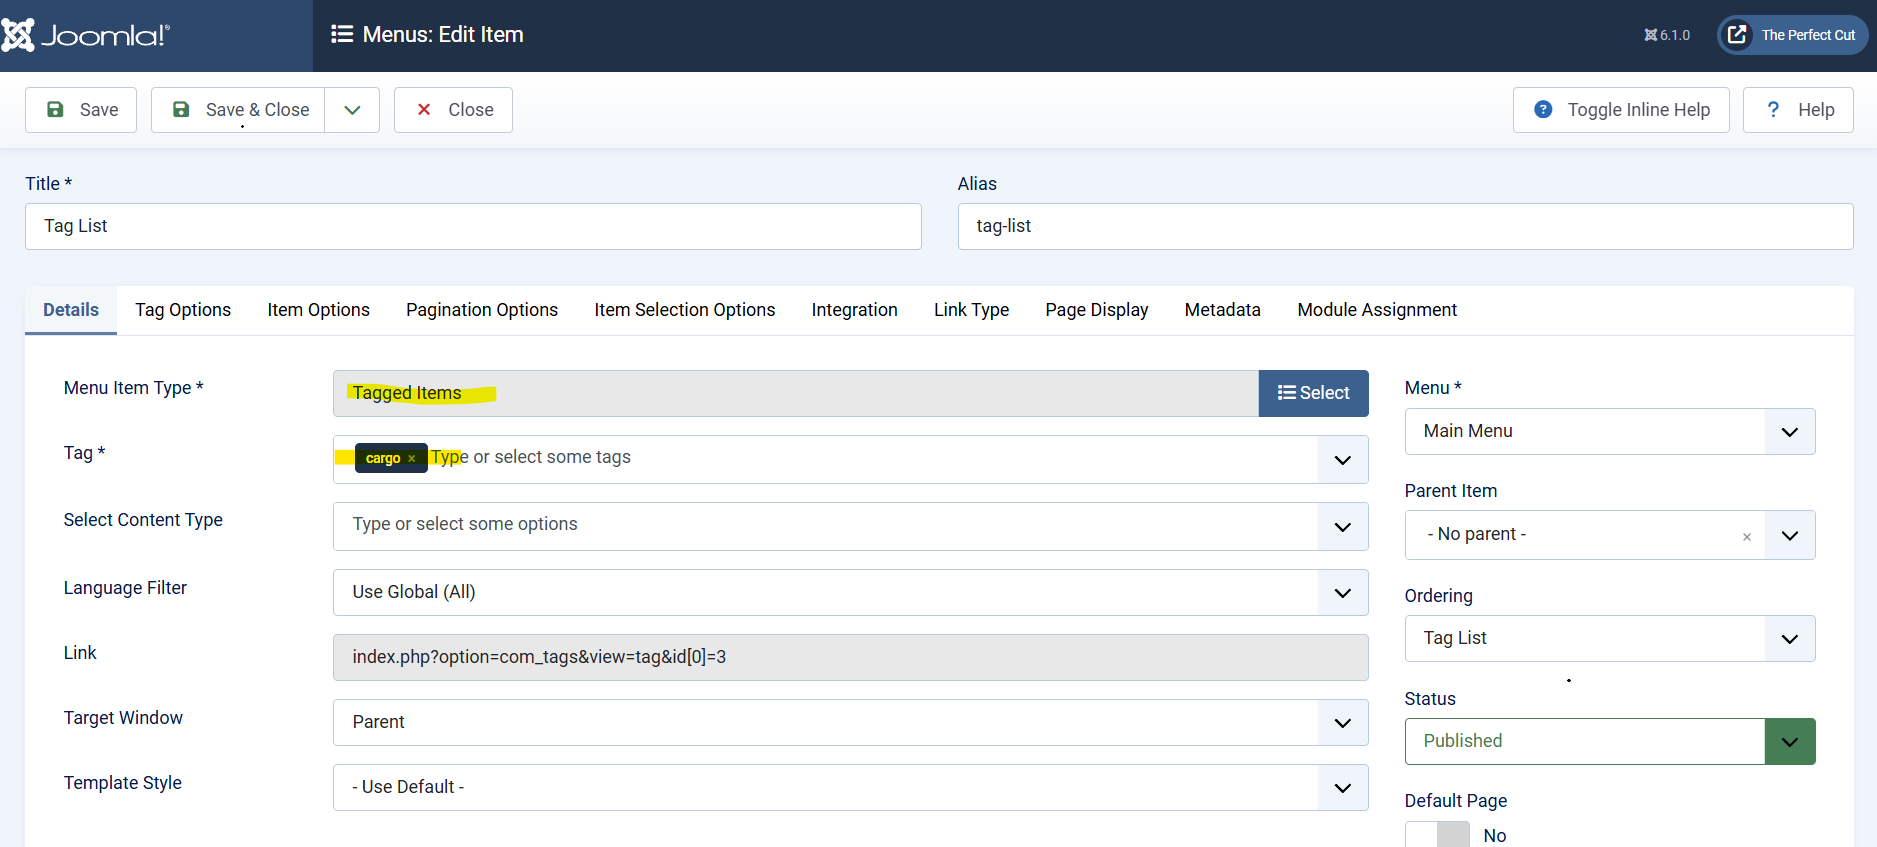Screen dimensions: 1877x847
Task: Open the Help button
Action: point(1798,110)
